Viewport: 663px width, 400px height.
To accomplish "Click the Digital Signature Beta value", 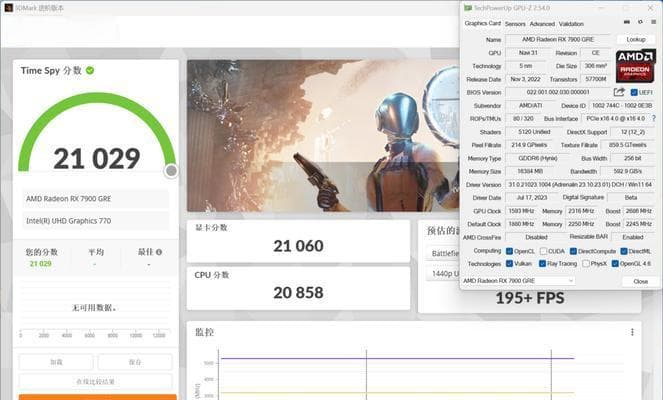I will click(631, 197).
